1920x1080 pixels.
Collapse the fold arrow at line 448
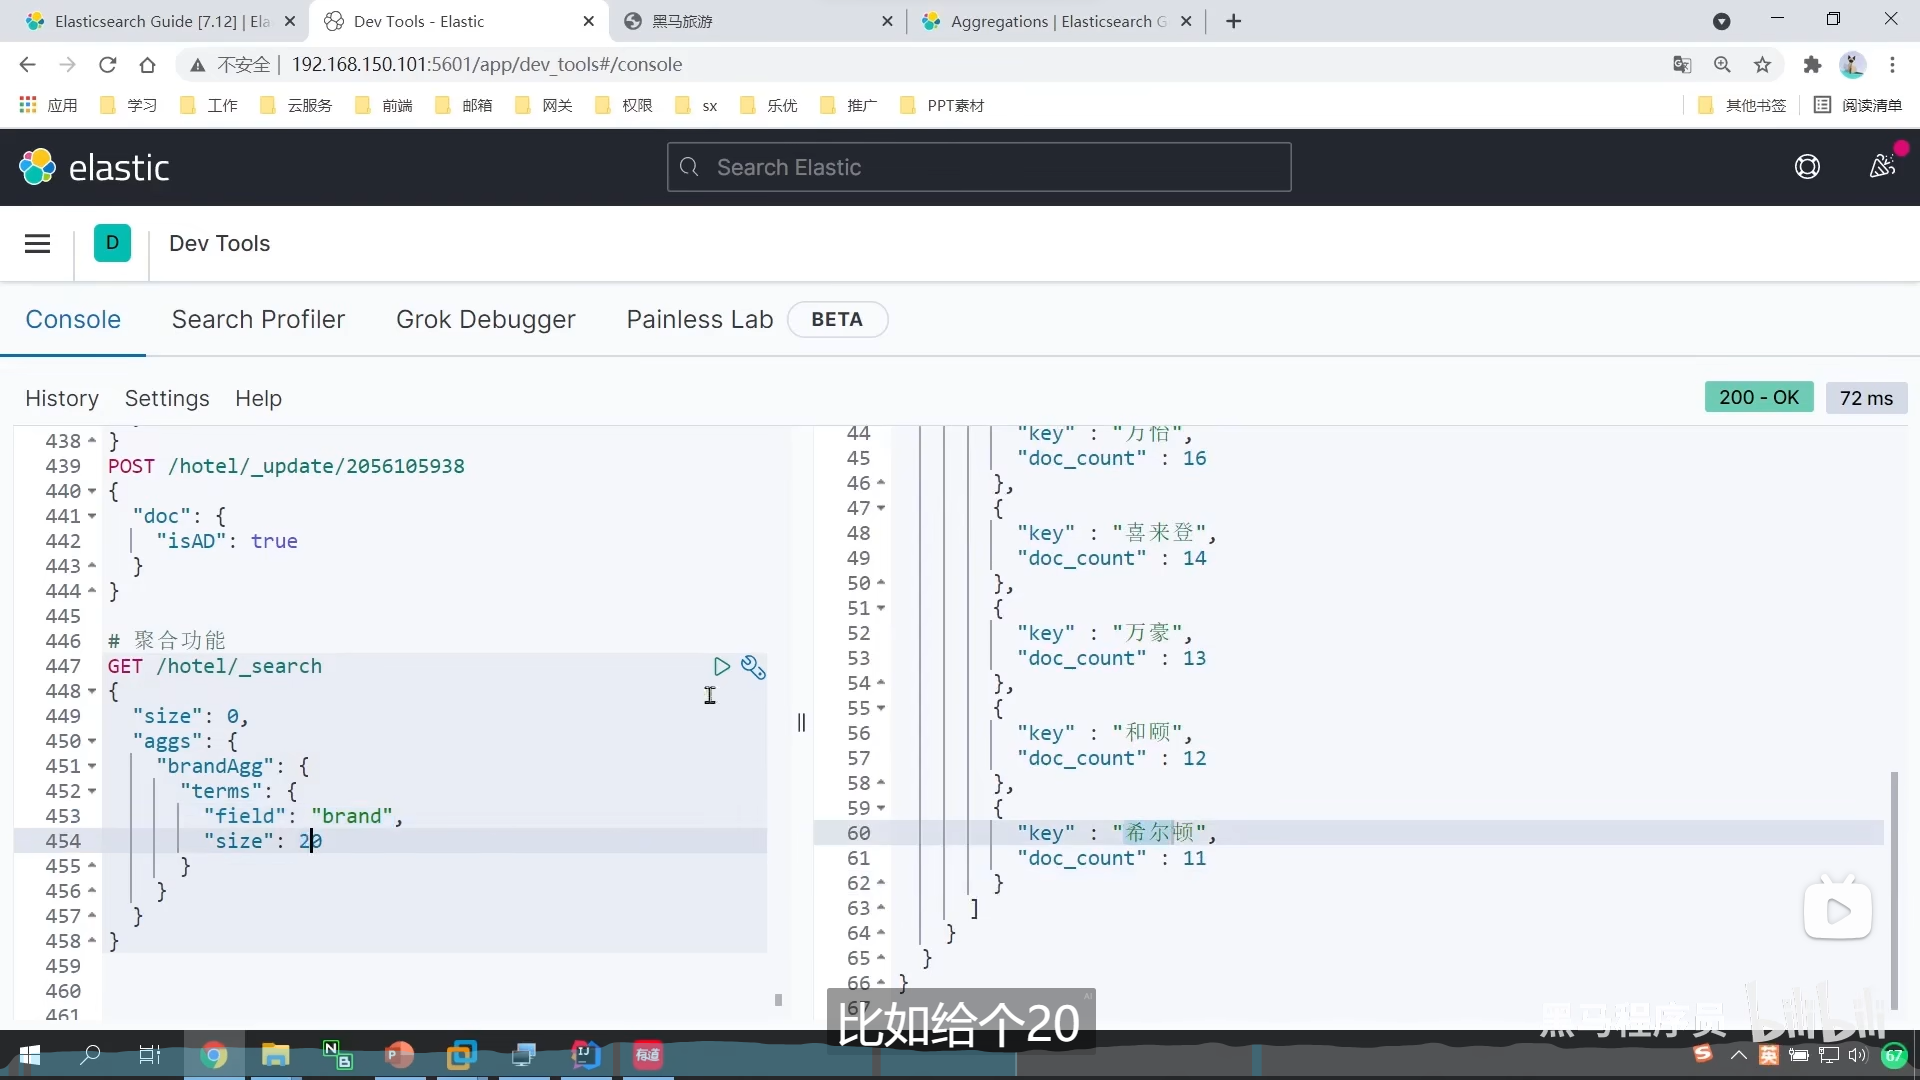coord(92,691)
